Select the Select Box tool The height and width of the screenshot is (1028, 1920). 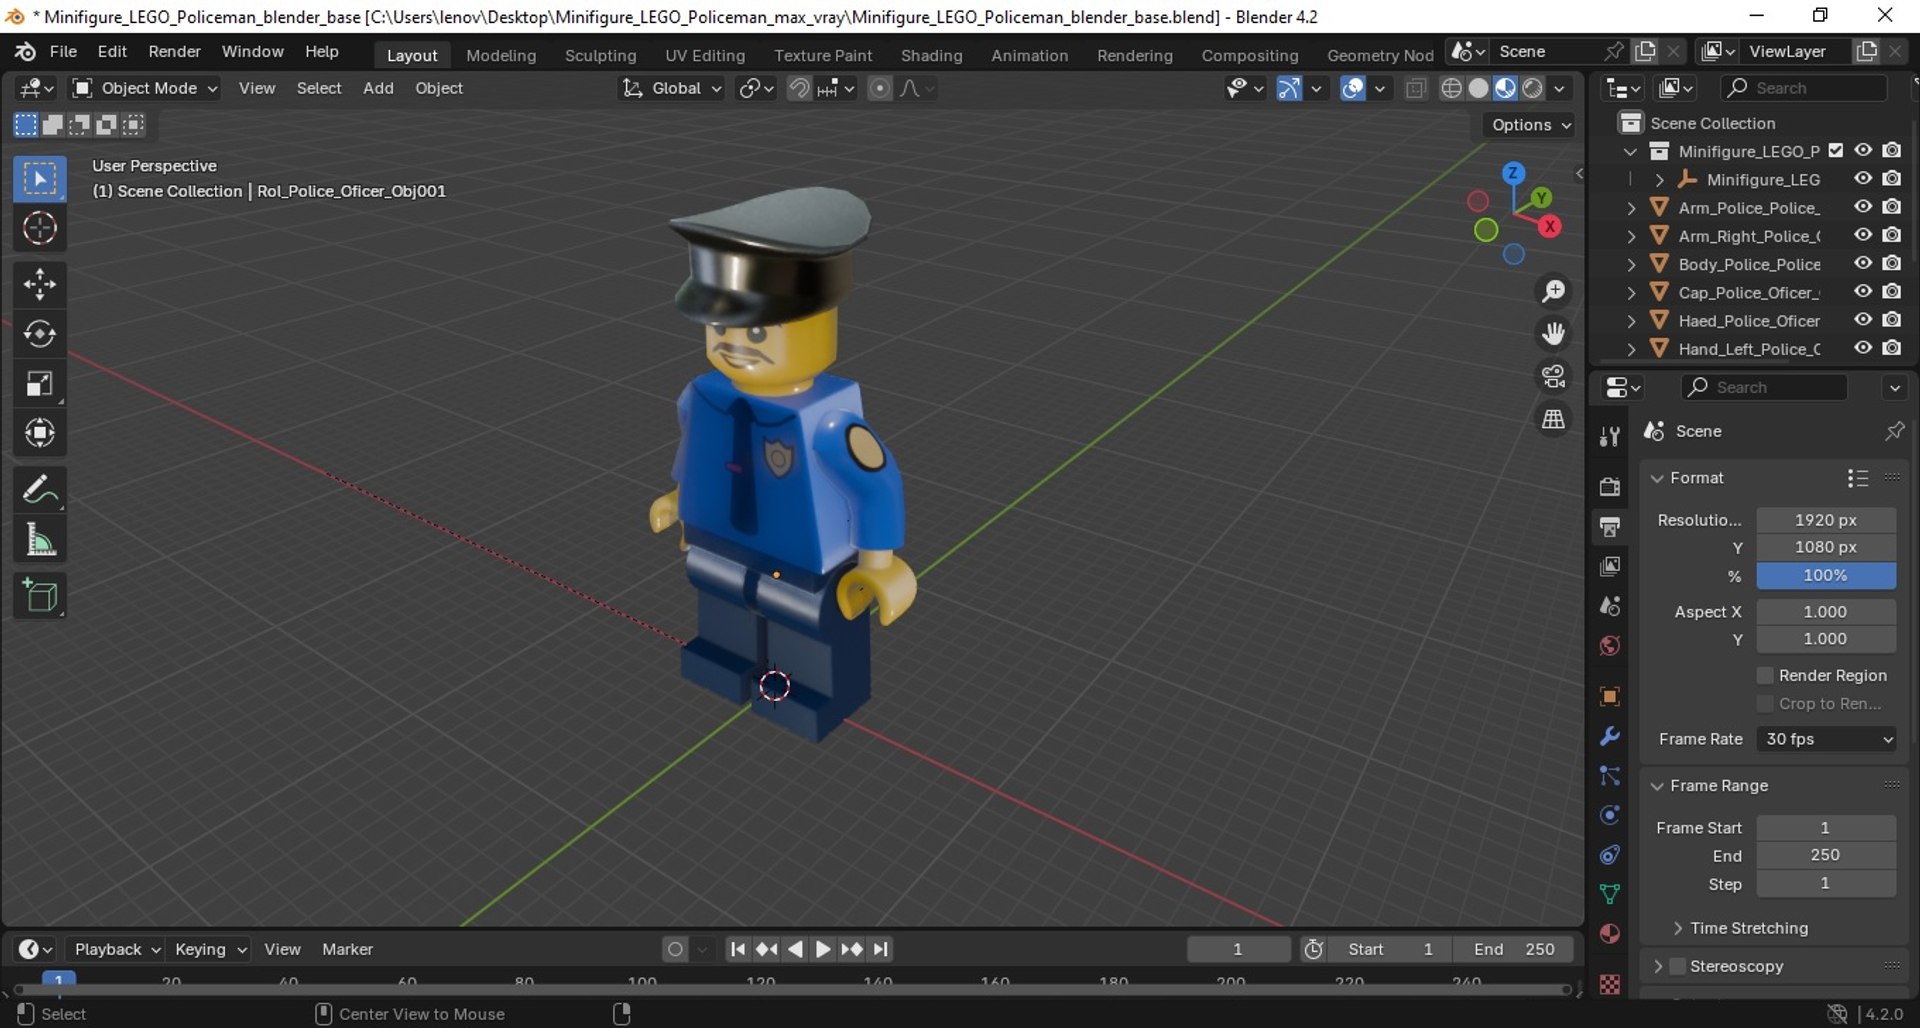(x=40, y=180)
